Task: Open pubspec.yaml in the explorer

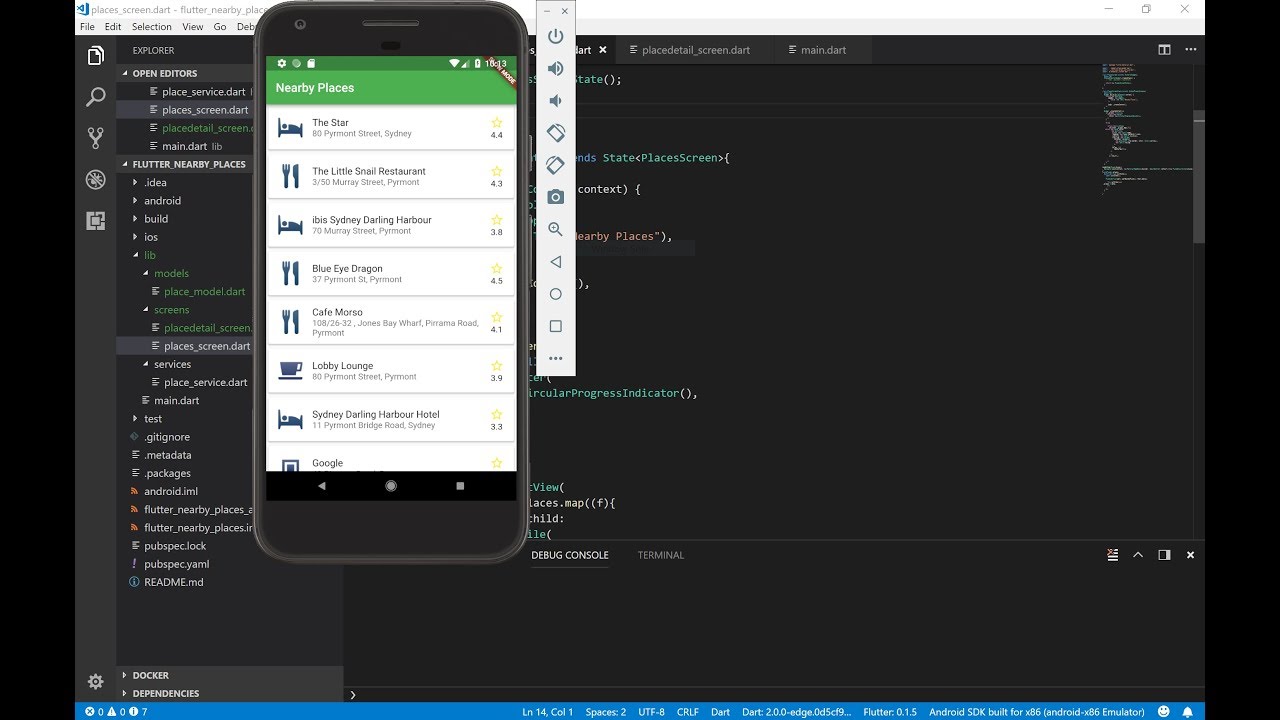Action: [x=175, y=564]
